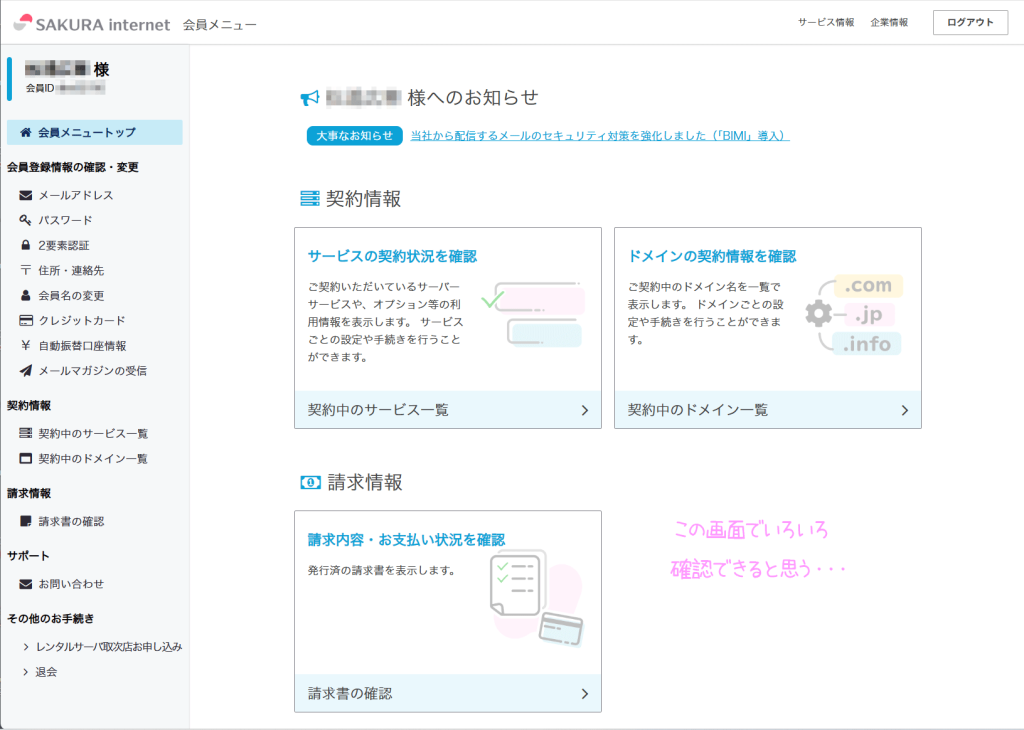
Task: Open 請求書の確認 card footer
Action: [447, 693]
